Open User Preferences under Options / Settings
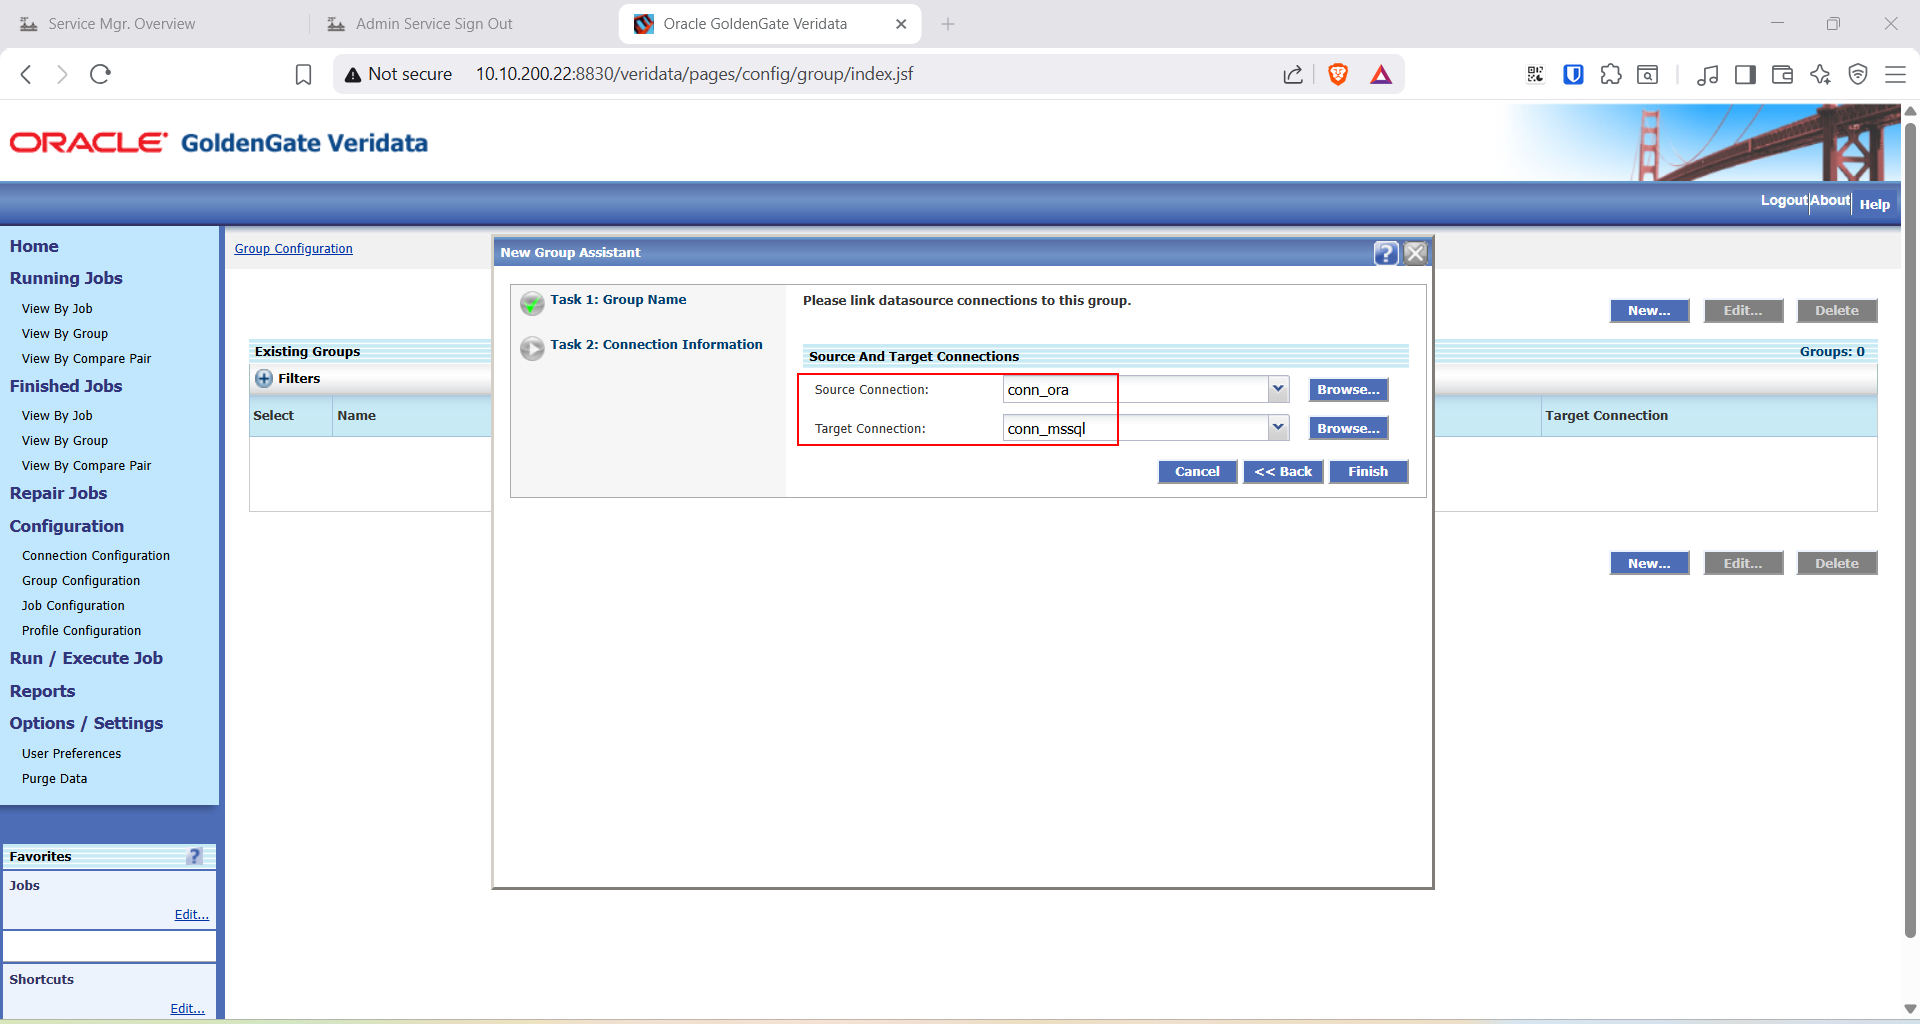Viewport: 1920px width, 1024px height. pyautogui.click(x=71, y=754)
